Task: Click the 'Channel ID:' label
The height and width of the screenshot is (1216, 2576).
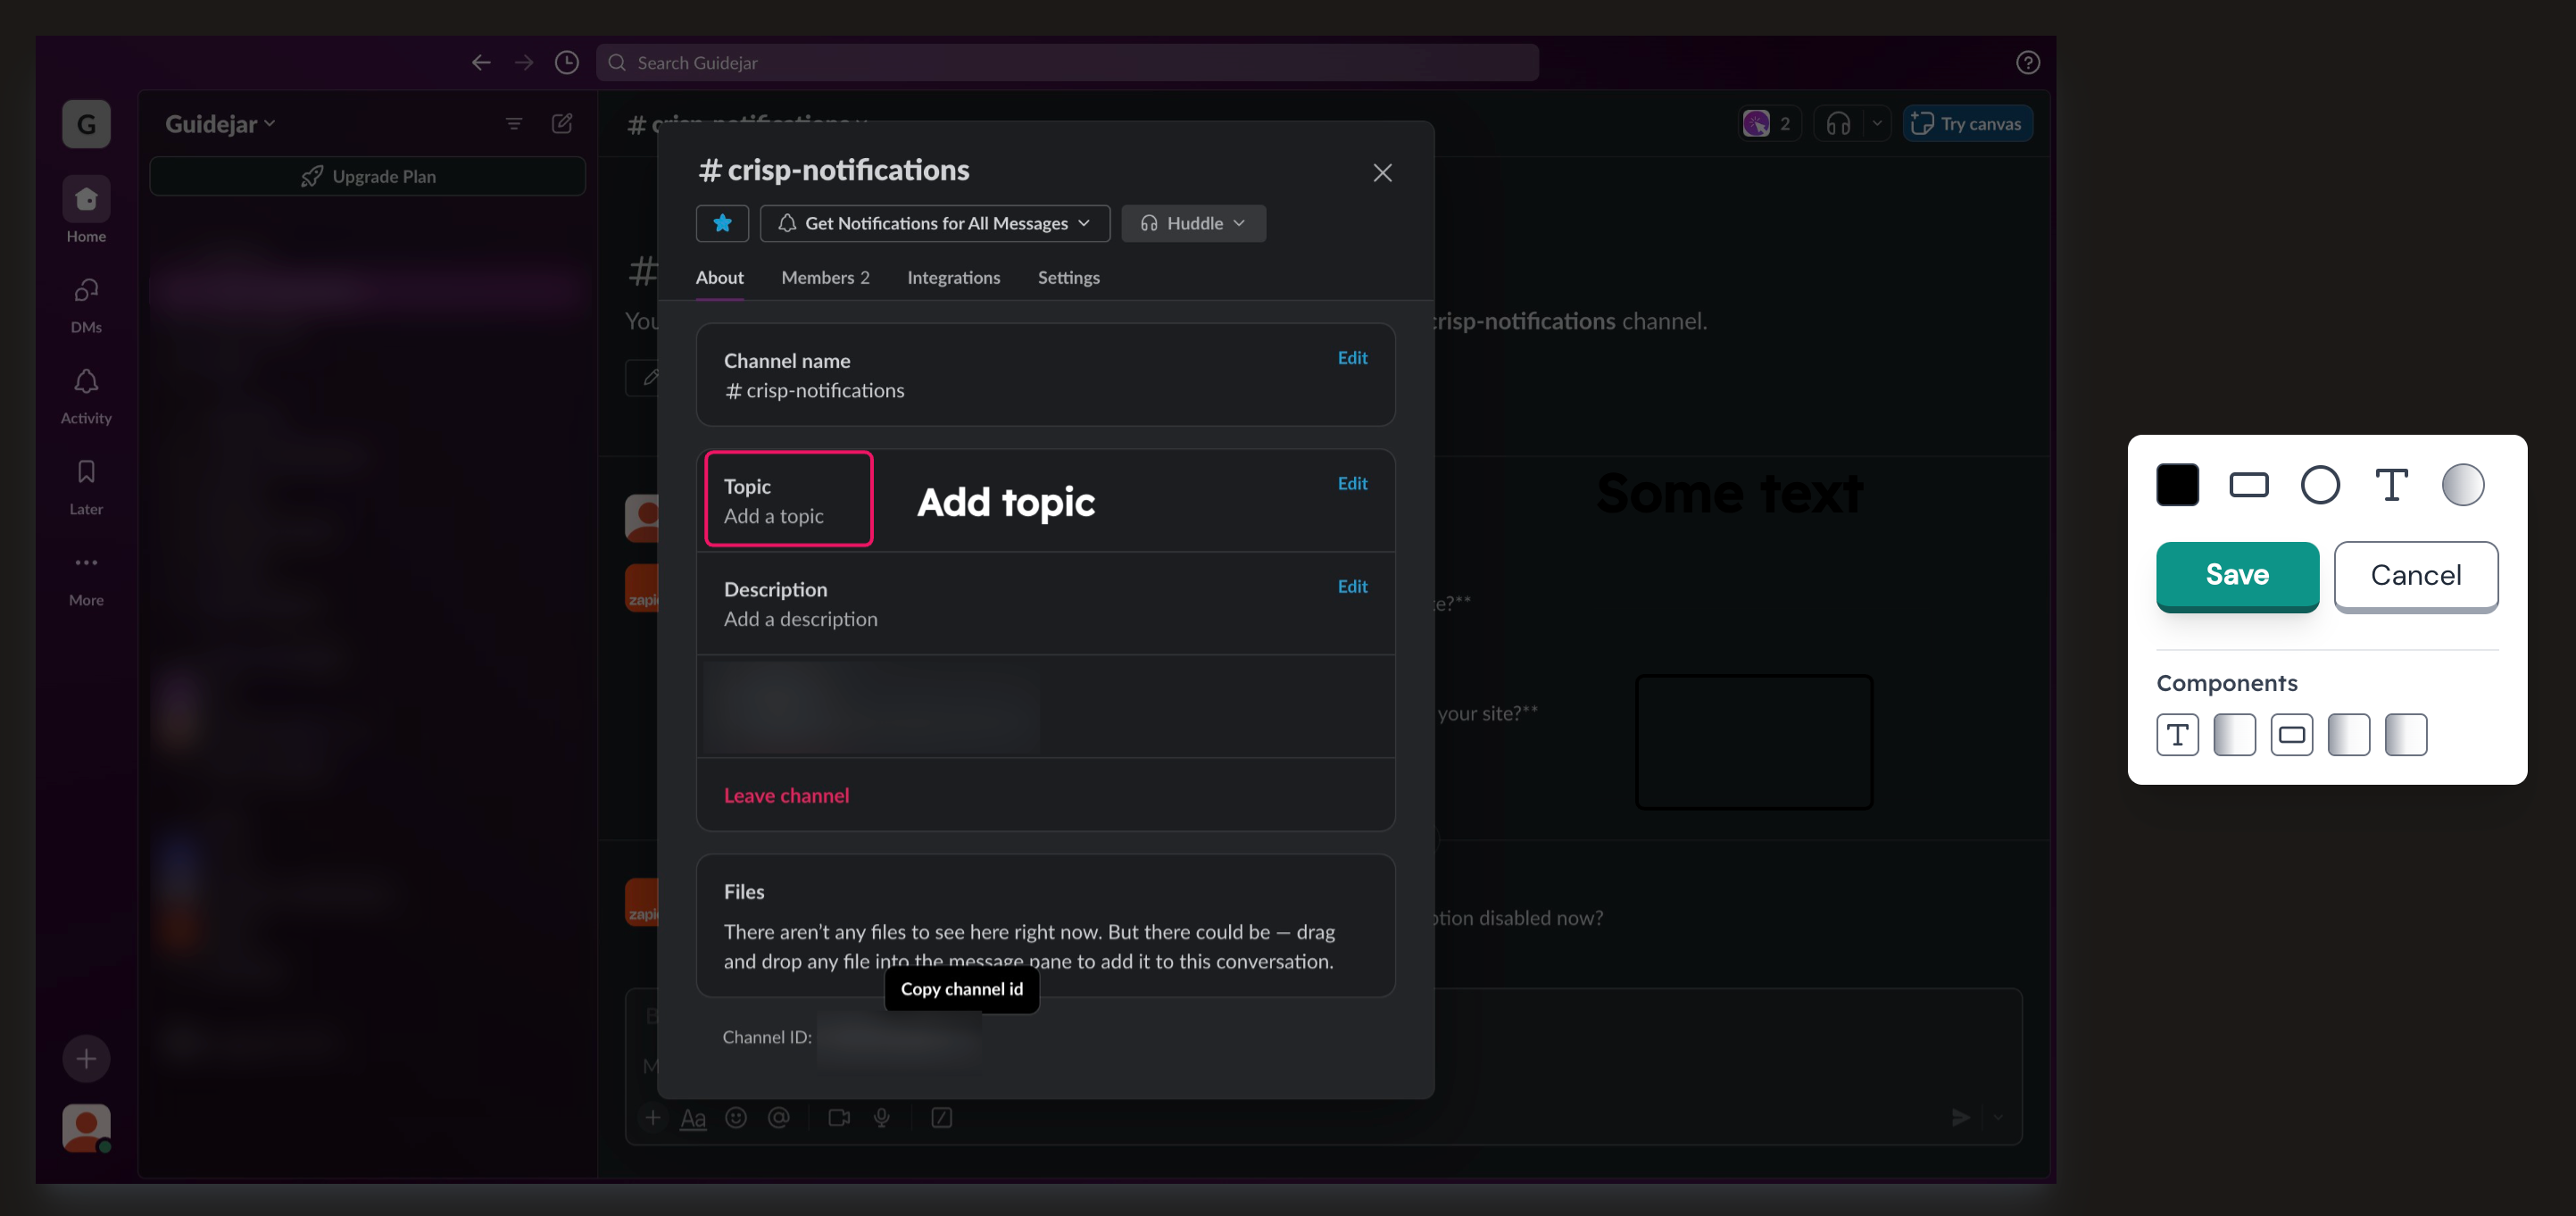Action: 767,1037
